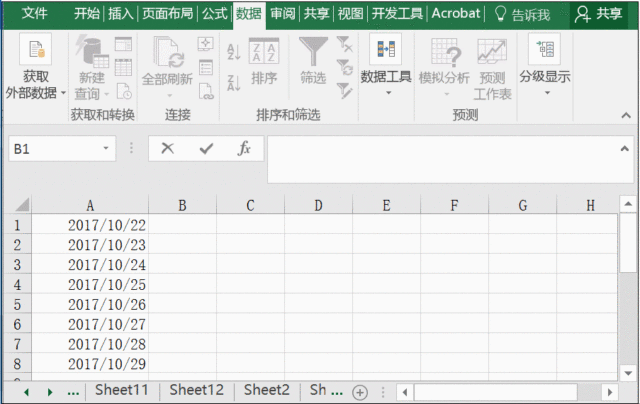The image size is (640, 404).
Task: Switch to the 页面布局 tab
Action: point(168,14)
